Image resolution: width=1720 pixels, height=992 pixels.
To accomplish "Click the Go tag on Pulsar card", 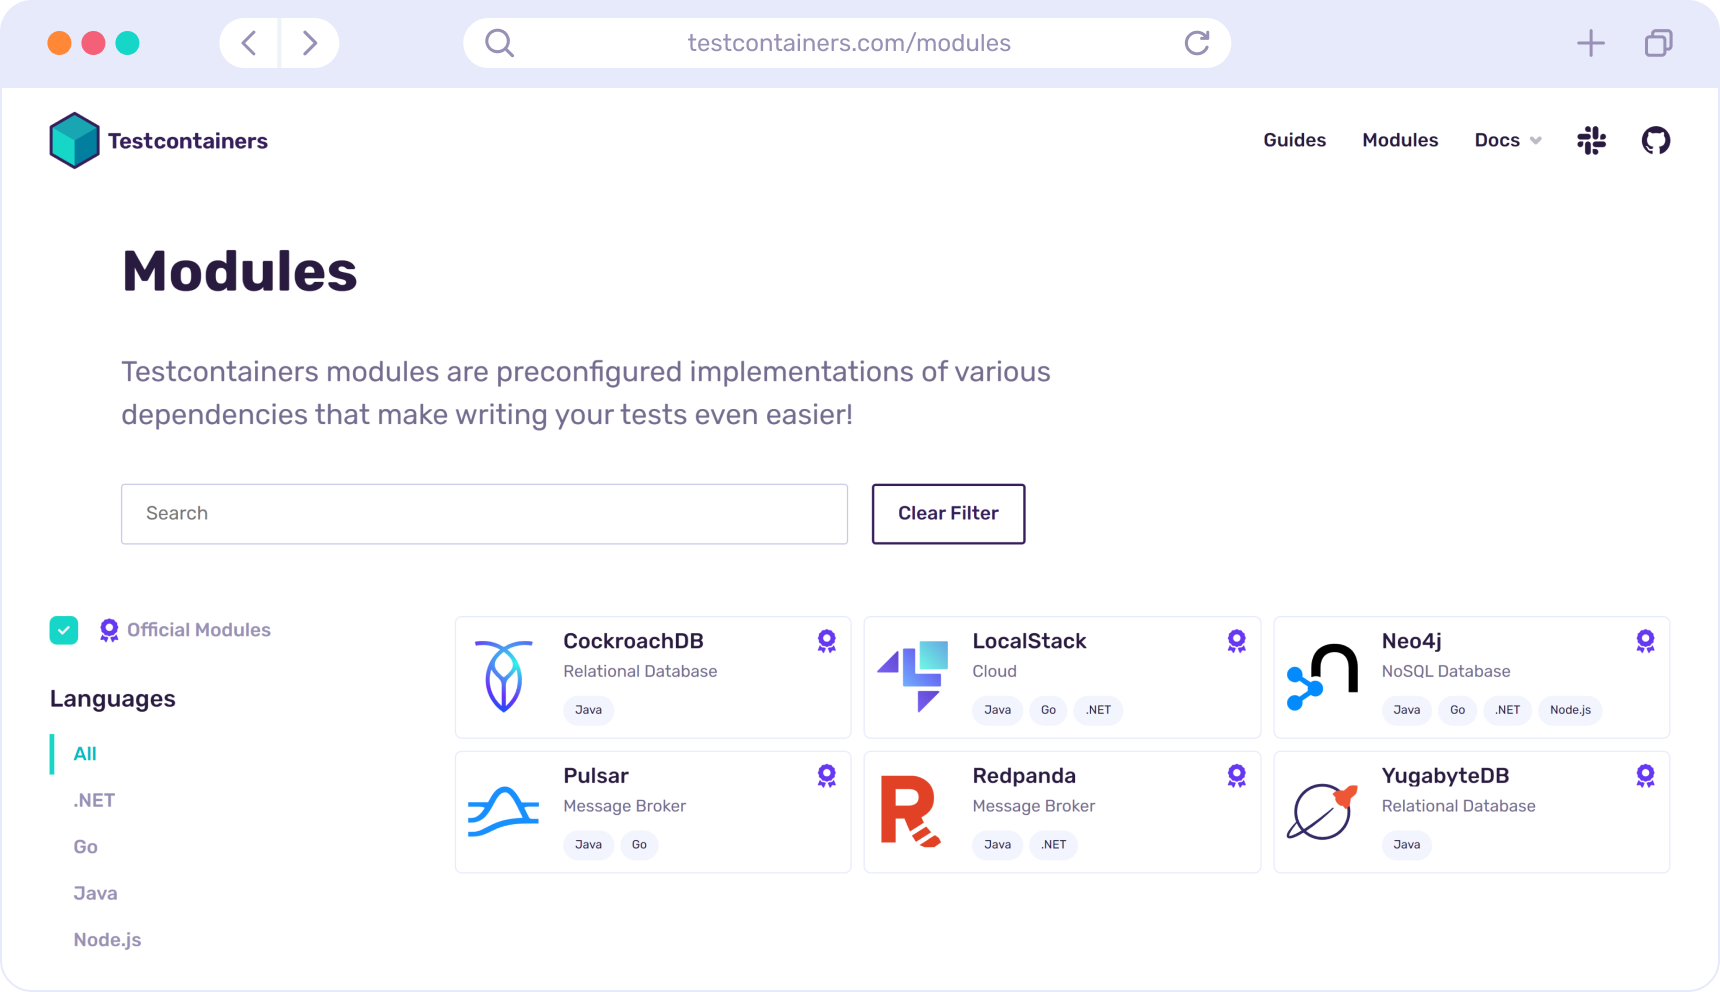I will [x=639, y=845].
